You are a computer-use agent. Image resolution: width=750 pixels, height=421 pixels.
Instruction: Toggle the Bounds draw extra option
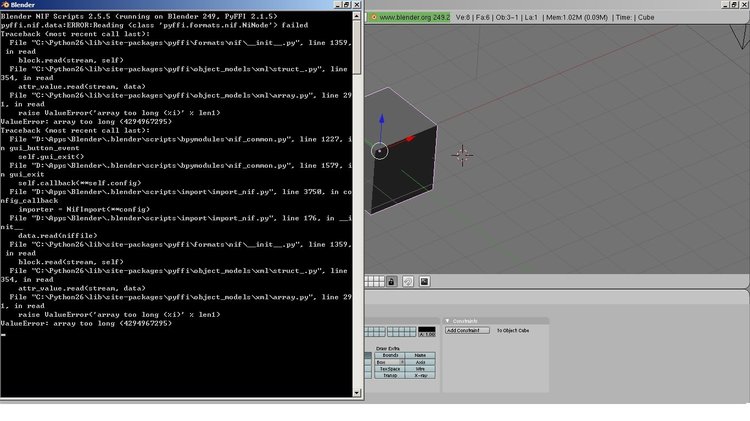coord(390,355)
